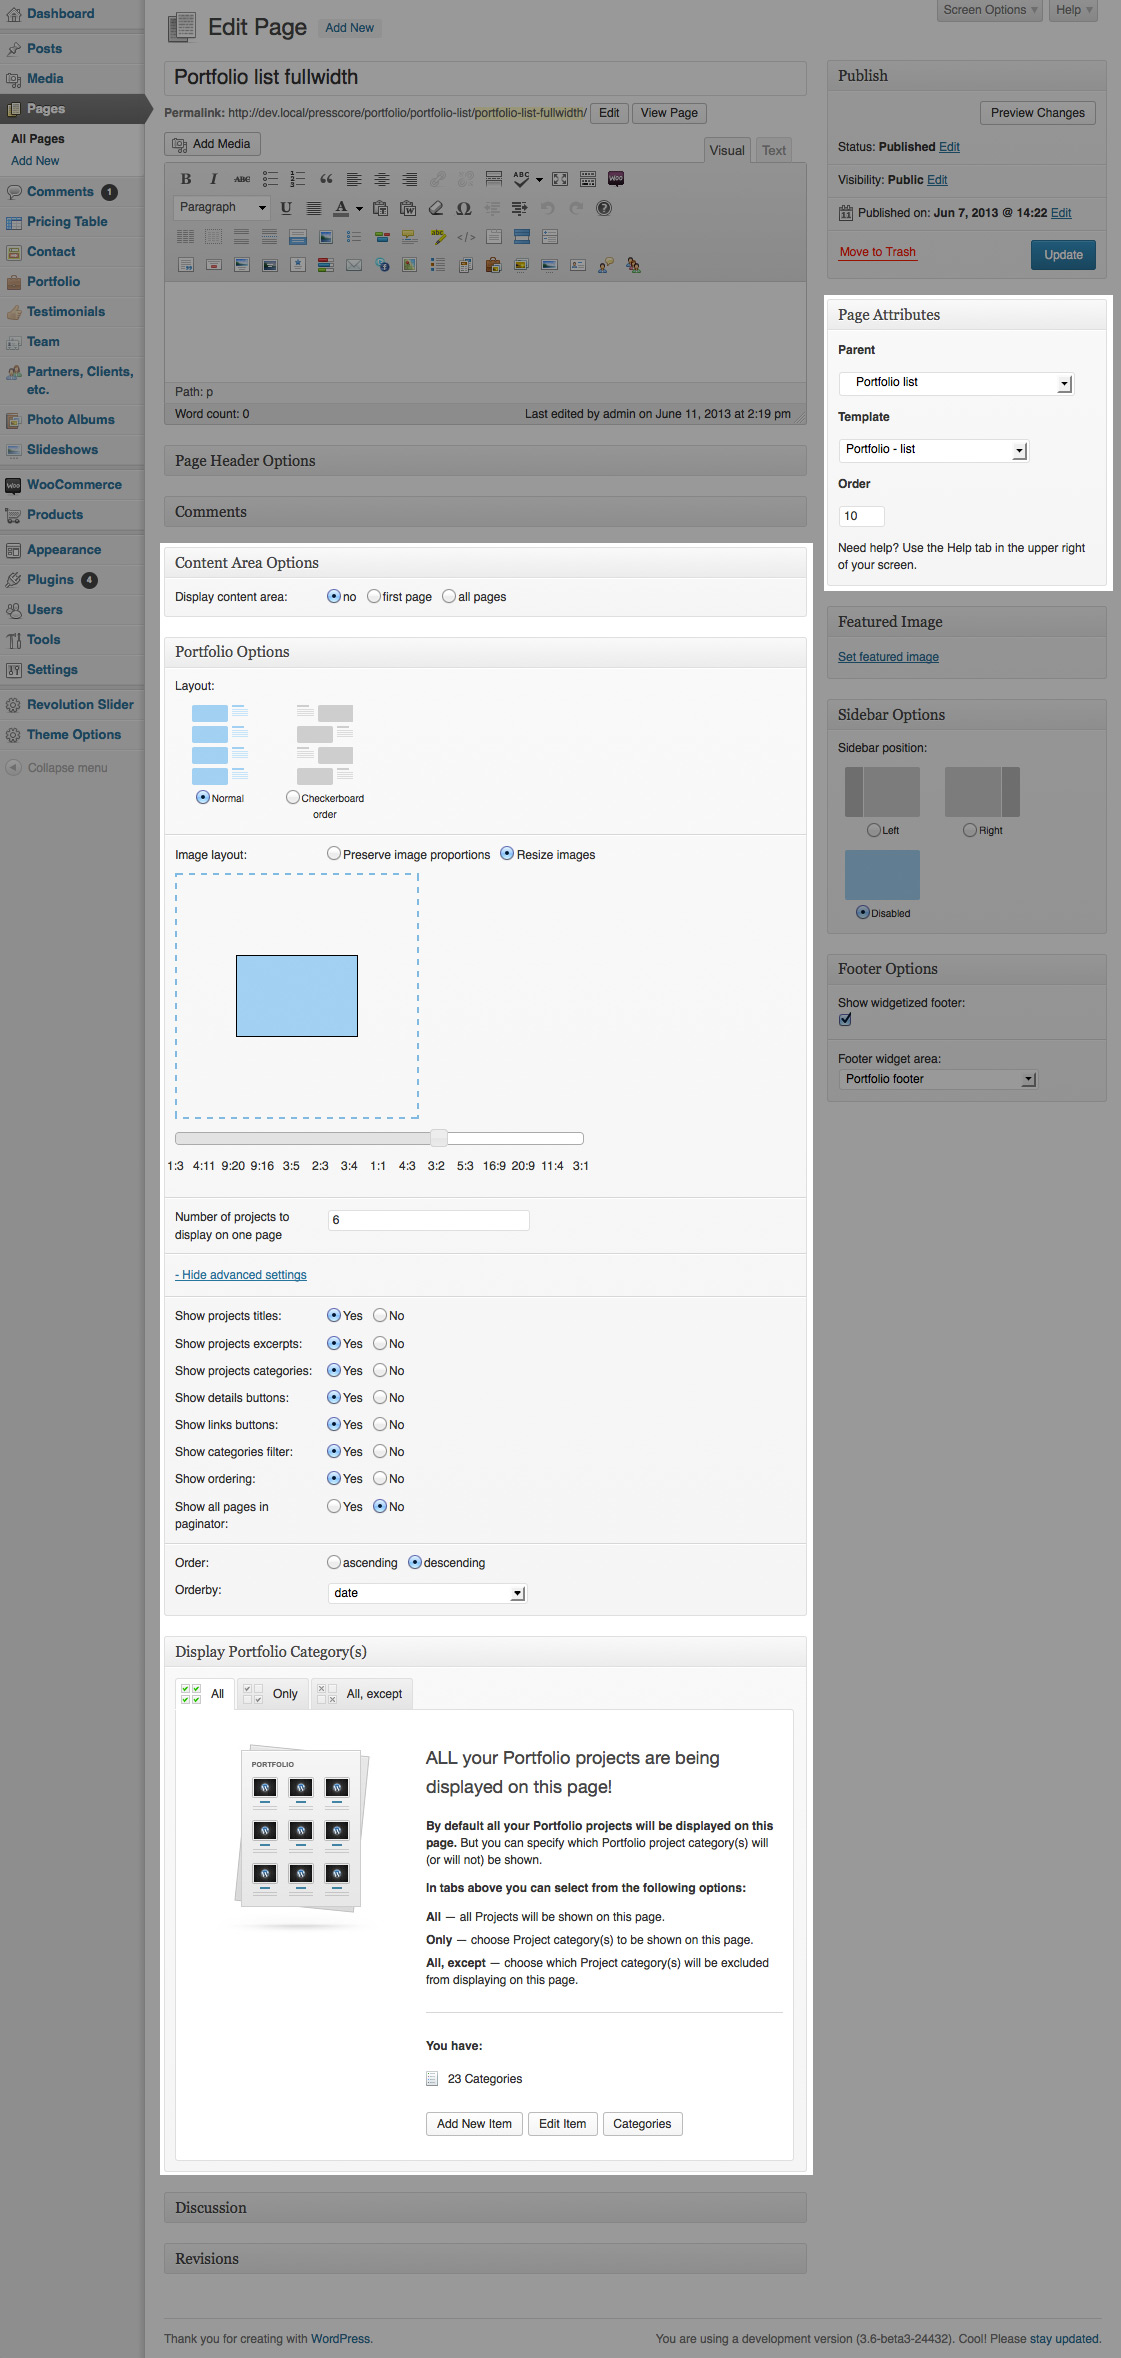The image size is (1121, 2358).
Task: Toggle bold formatting in editor toolbar
Action: click(186, 179)
